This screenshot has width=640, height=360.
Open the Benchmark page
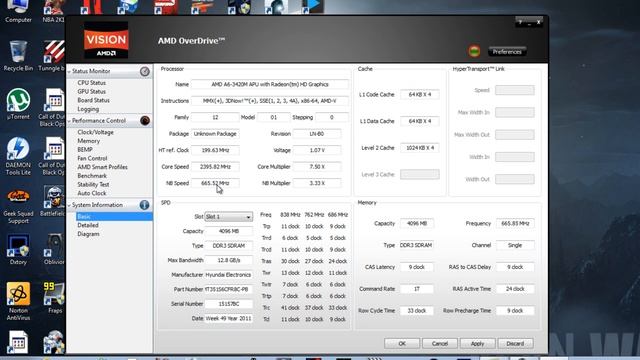point(92,176)
